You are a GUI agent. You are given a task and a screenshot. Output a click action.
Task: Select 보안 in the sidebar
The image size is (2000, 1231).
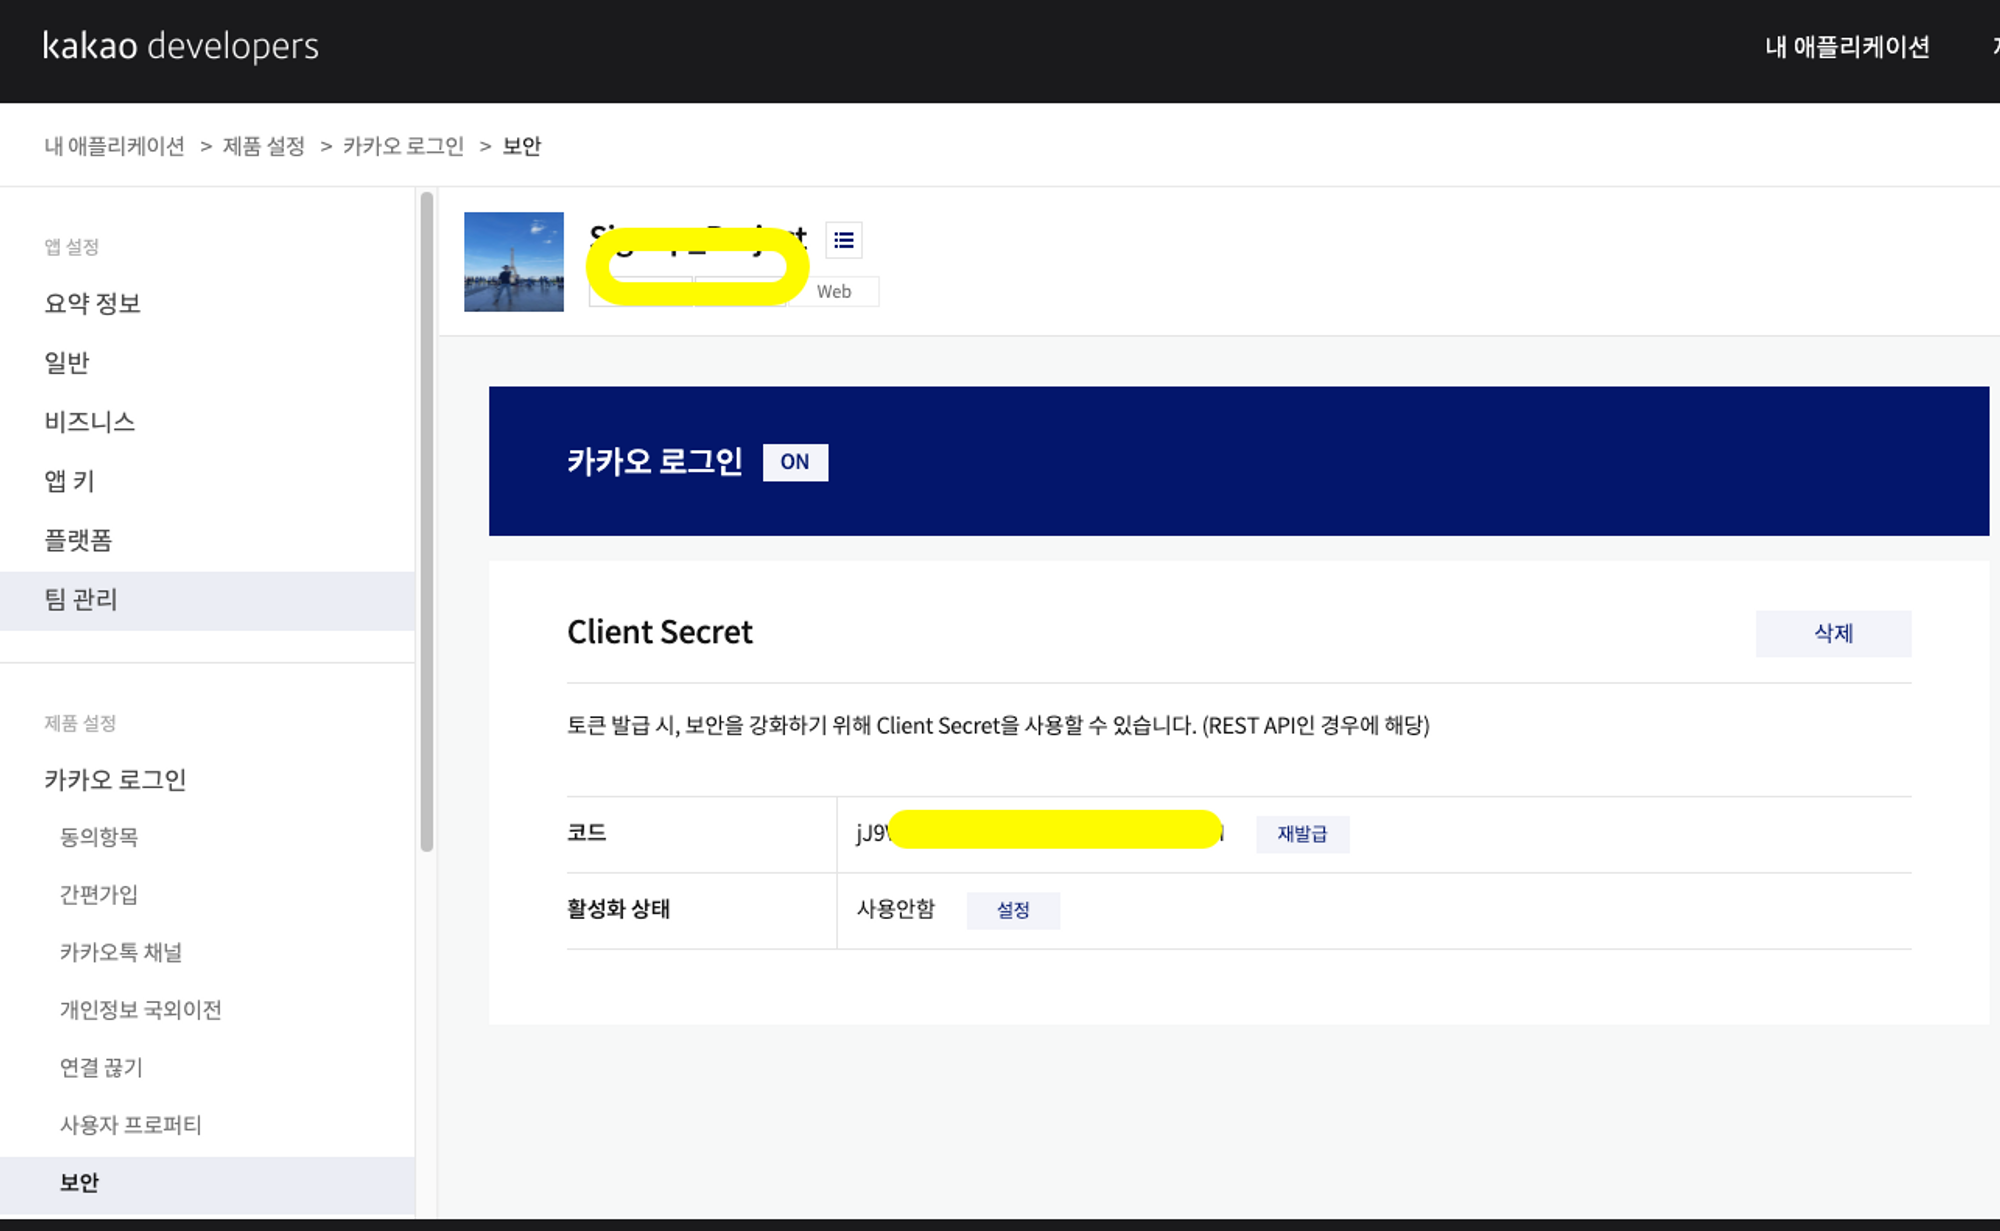point(79,1183)
